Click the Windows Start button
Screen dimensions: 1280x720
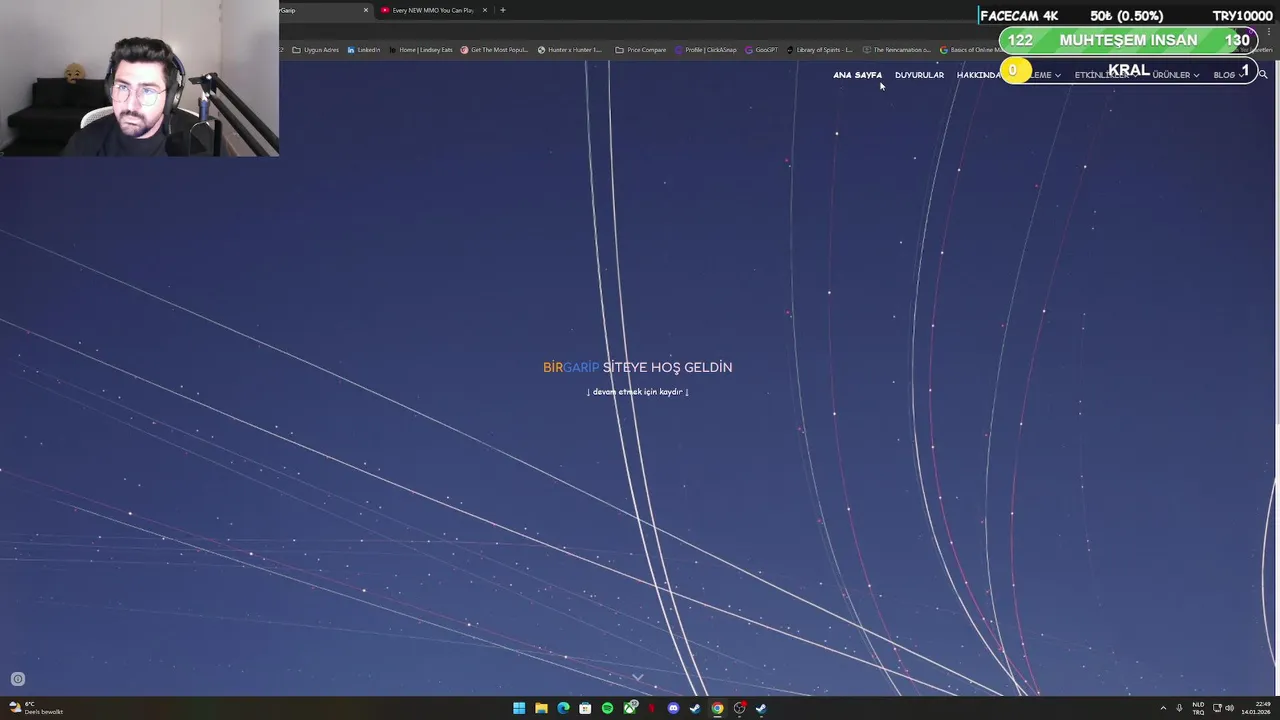pyautogui.click(x=519, y=708)
